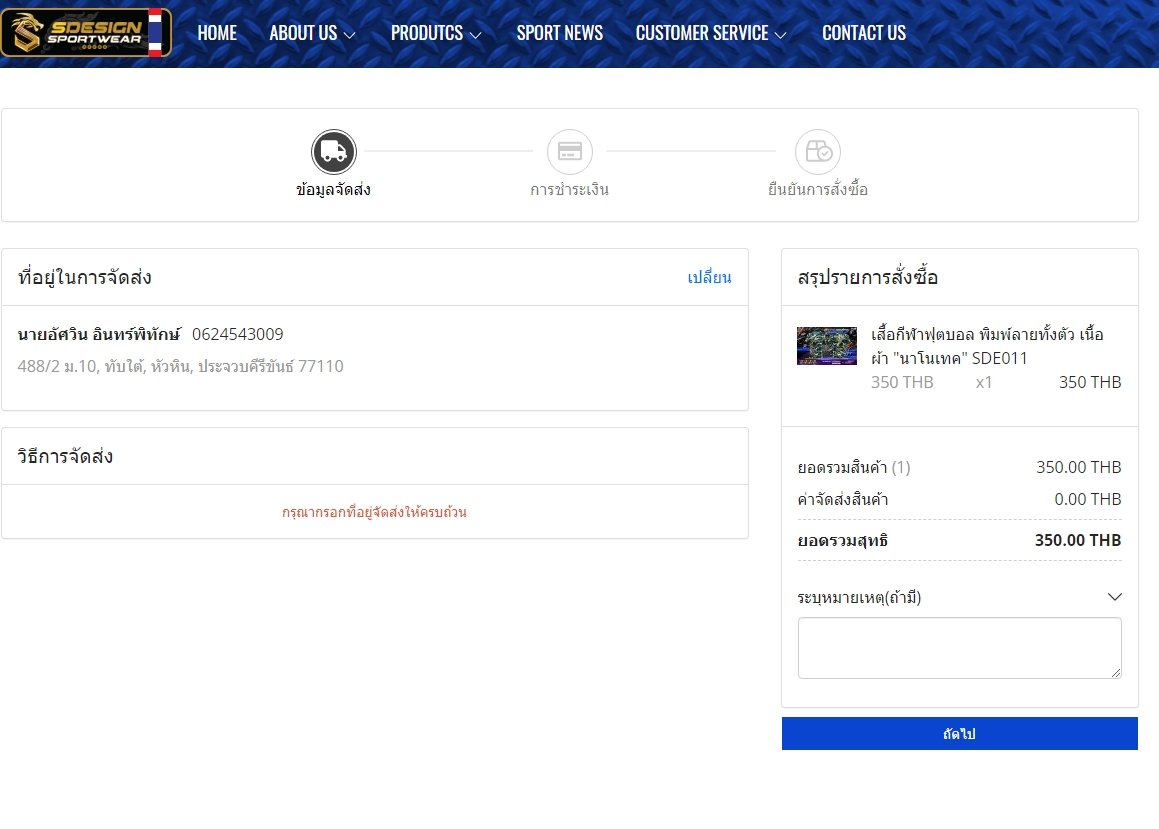Navigate to CONTACT US

[863, 33]
